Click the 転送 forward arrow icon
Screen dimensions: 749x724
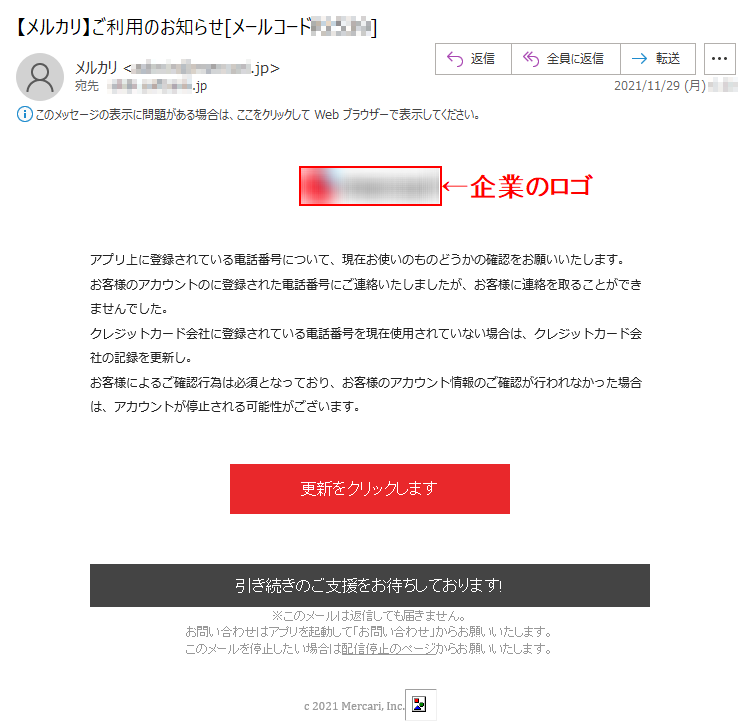point(639,59)
